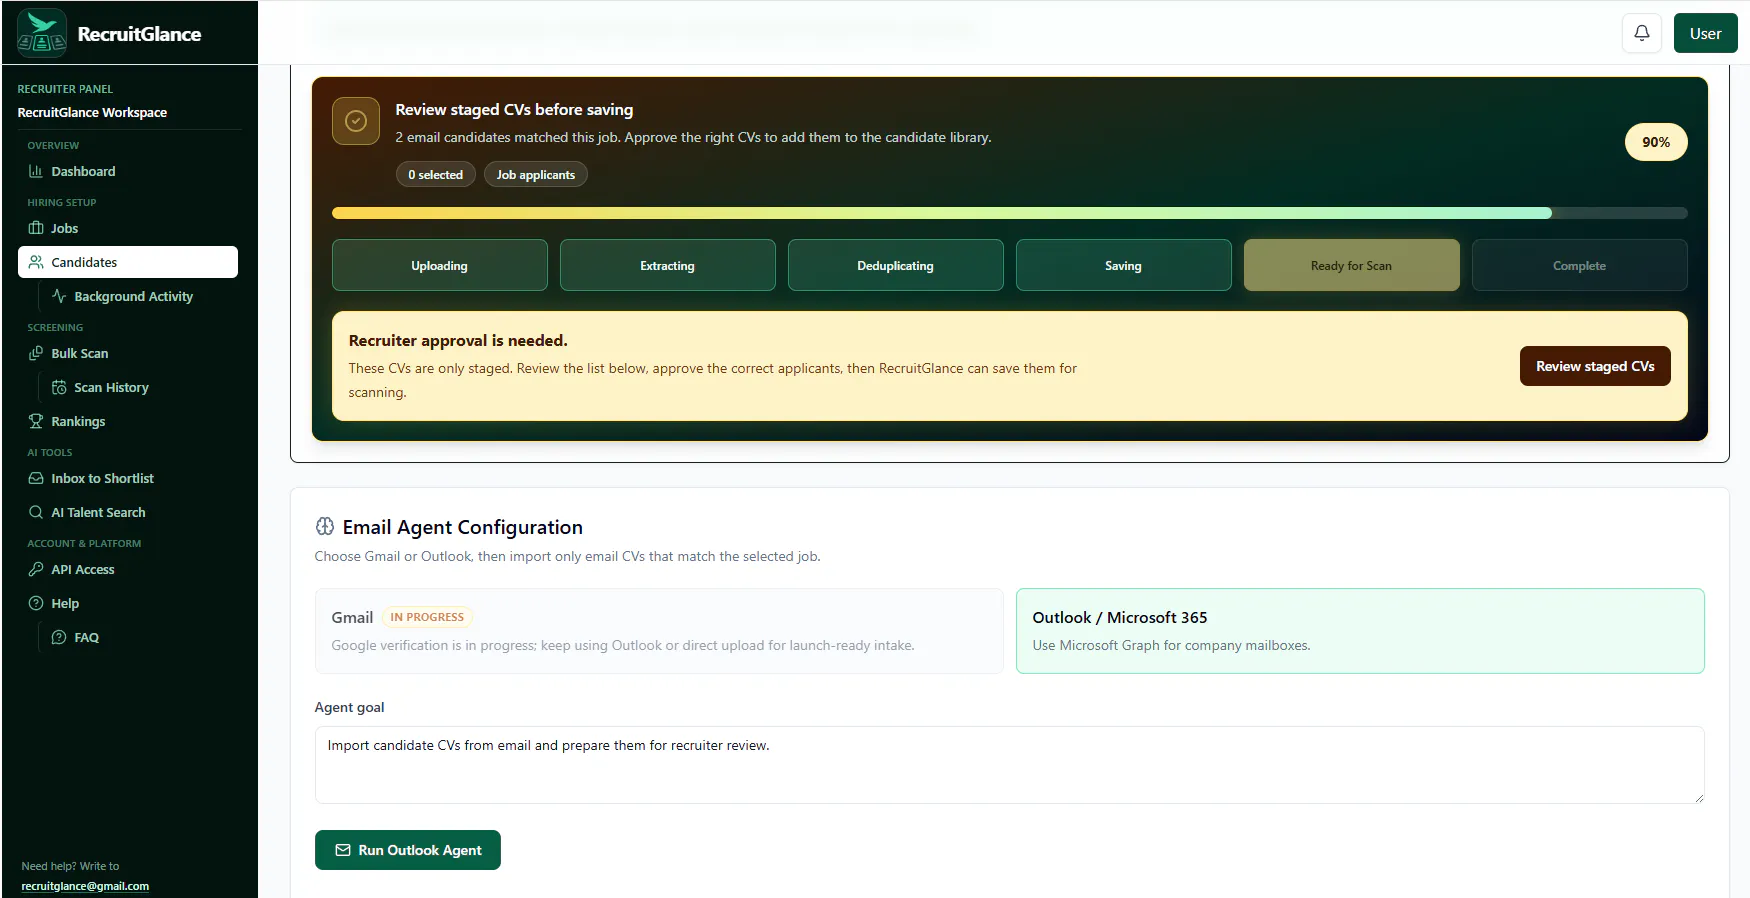Go to Inbox to Shortlist
The width and height of the screenshot is (1750, 898).
pyautogui.click(x=128, y=479)
